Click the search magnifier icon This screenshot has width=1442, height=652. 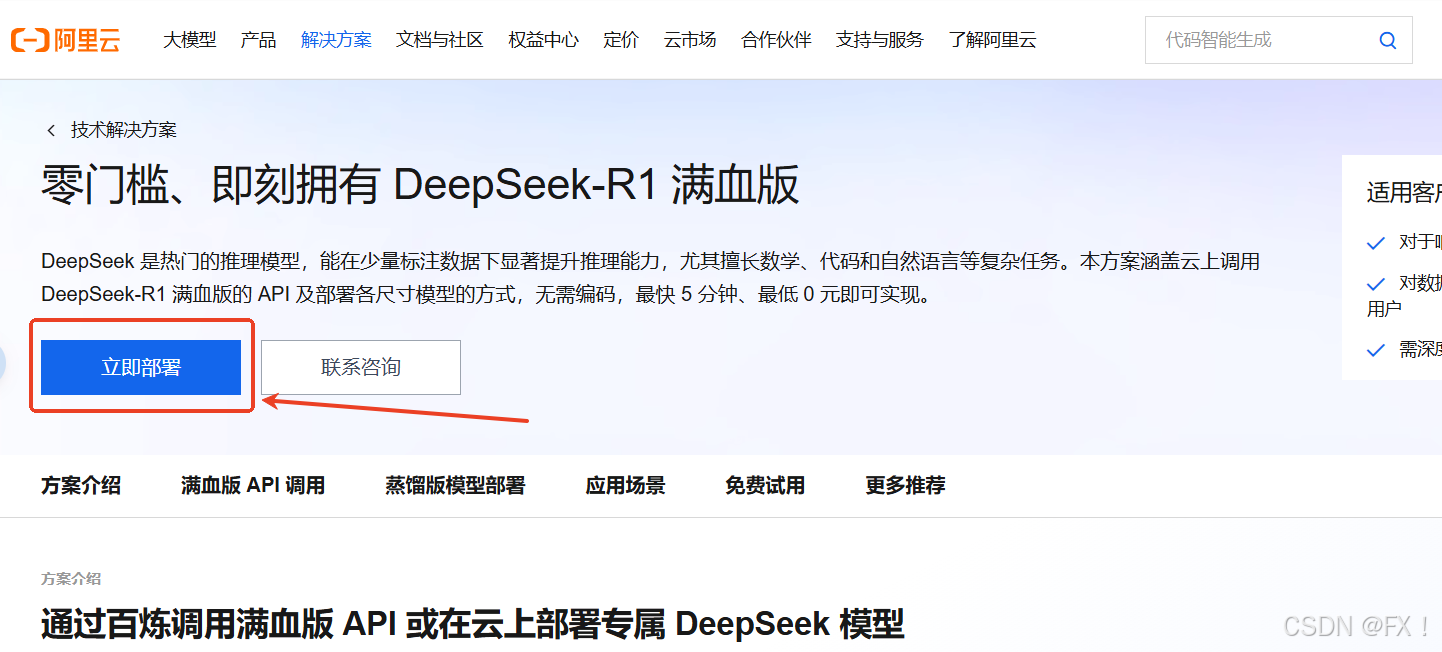pyautogui.click(x=1387, y=41)
